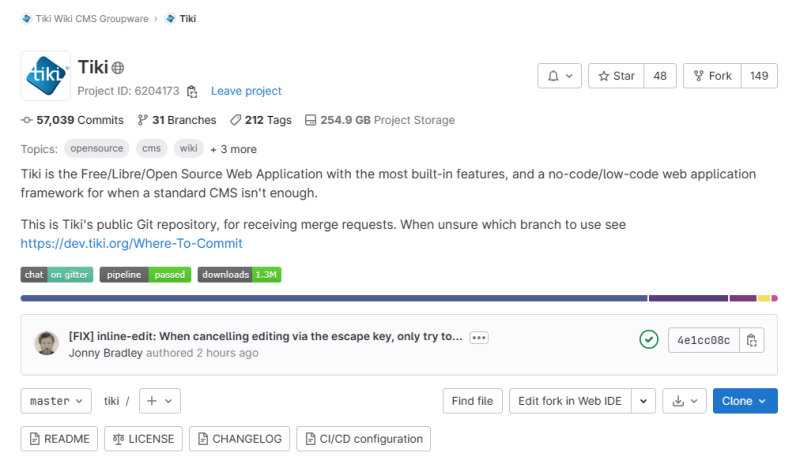
Task: Fork the Tiki repository
Action: [x=712, y=76]
